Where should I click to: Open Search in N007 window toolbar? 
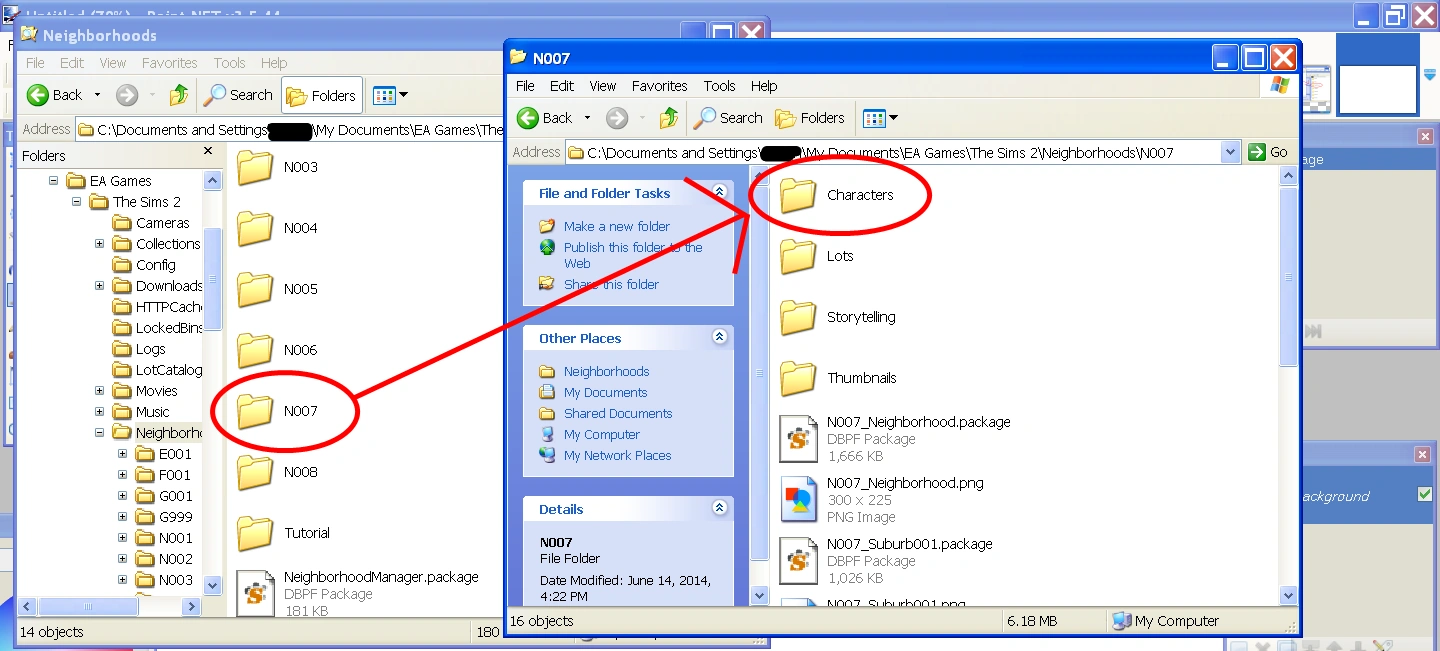pos(728,118)
